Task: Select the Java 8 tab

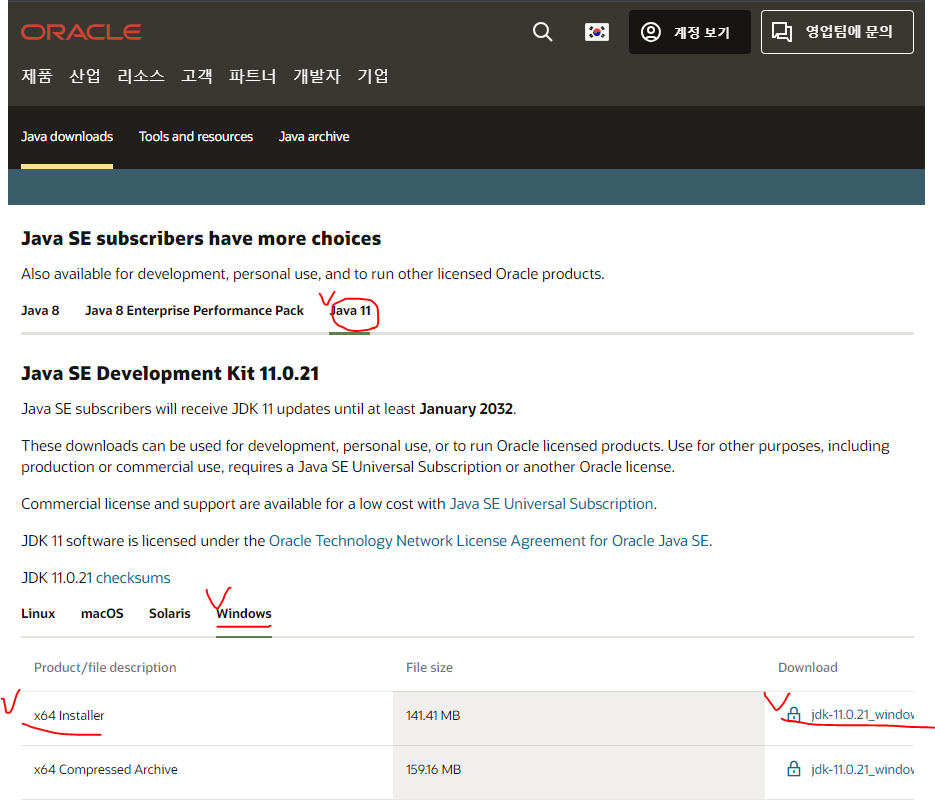Action: pos(40,311)
